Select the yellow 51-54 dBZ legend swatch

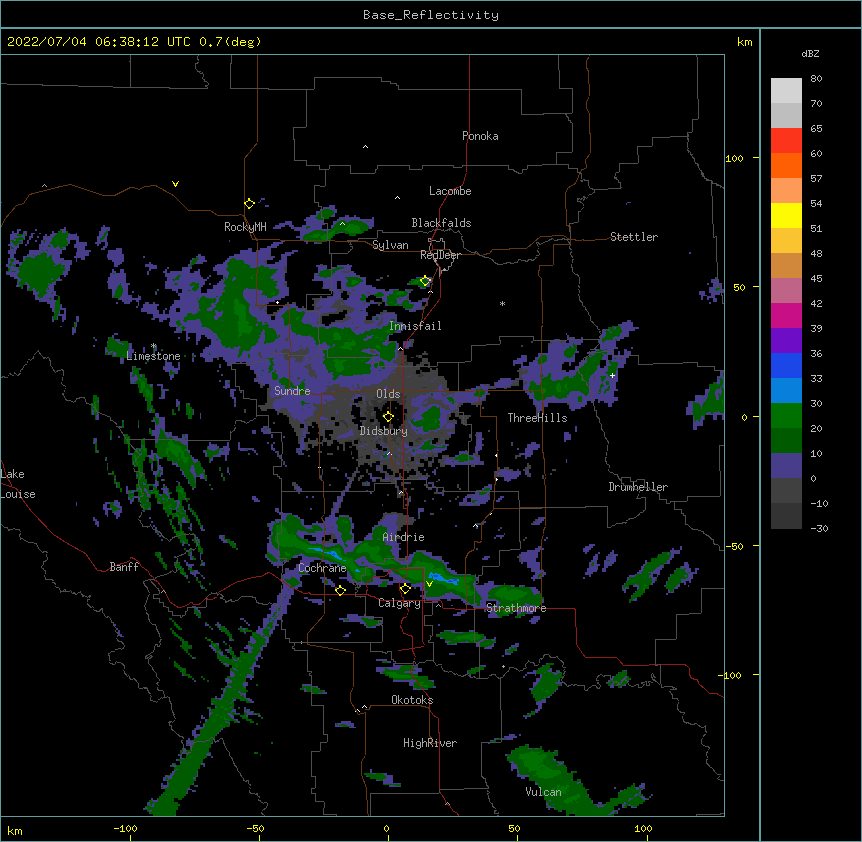(786, 215)
